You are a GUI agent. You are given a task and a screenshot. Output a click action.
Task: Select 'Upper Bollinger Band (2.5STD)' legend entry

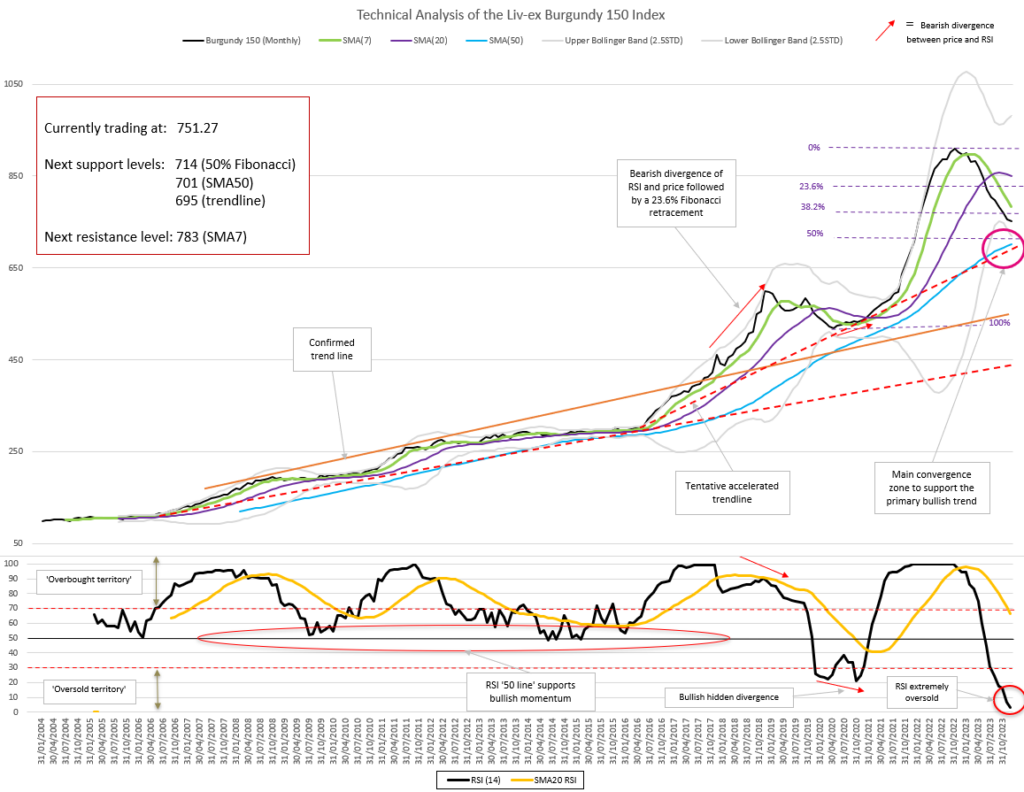(613, 40)
